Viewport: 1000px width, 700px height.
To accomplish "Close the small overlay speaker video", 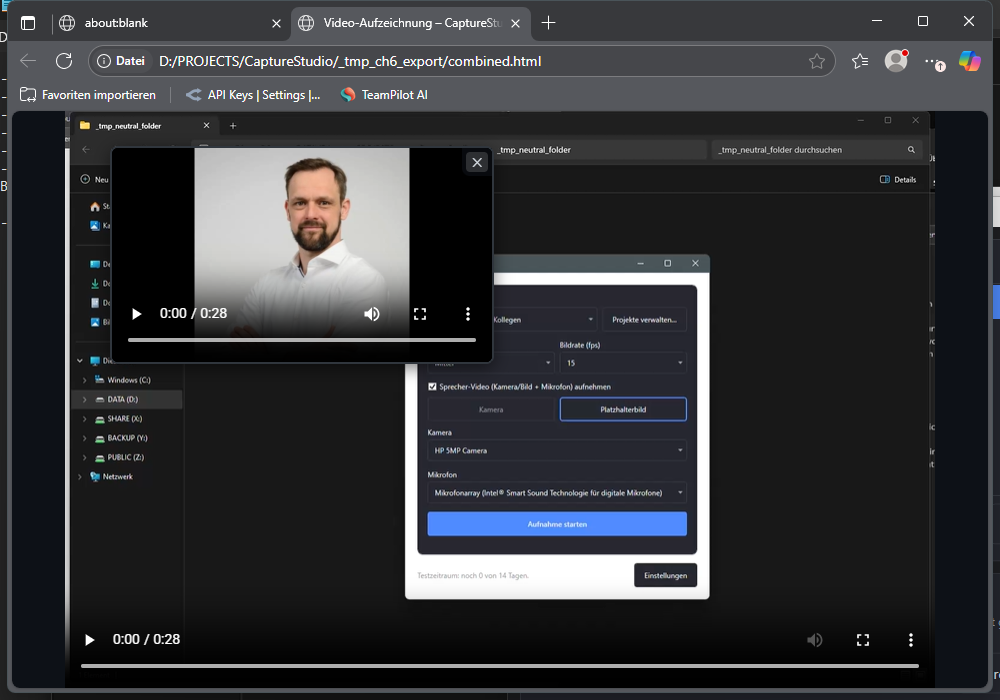I will (477, 163).
